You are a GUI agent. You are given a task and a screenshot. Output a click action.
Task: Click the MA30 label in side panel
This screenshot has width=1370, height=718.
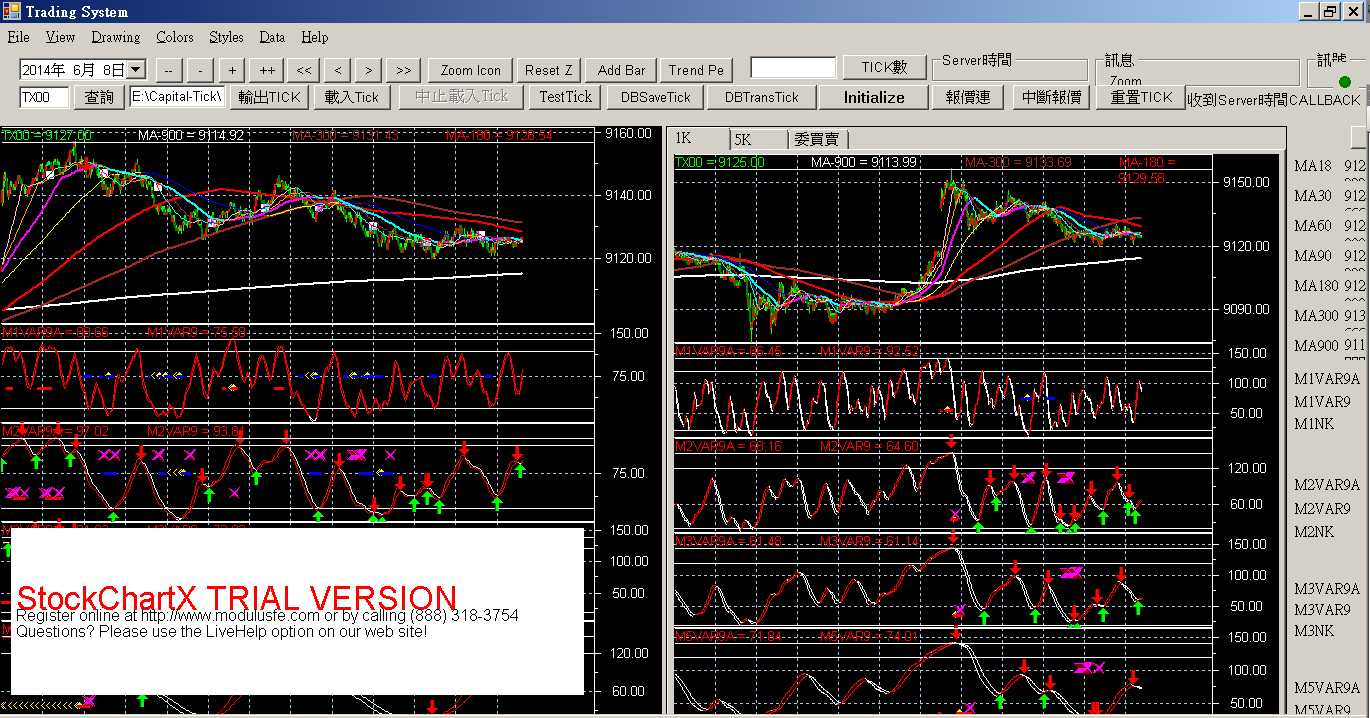(x=1313, y=196)
